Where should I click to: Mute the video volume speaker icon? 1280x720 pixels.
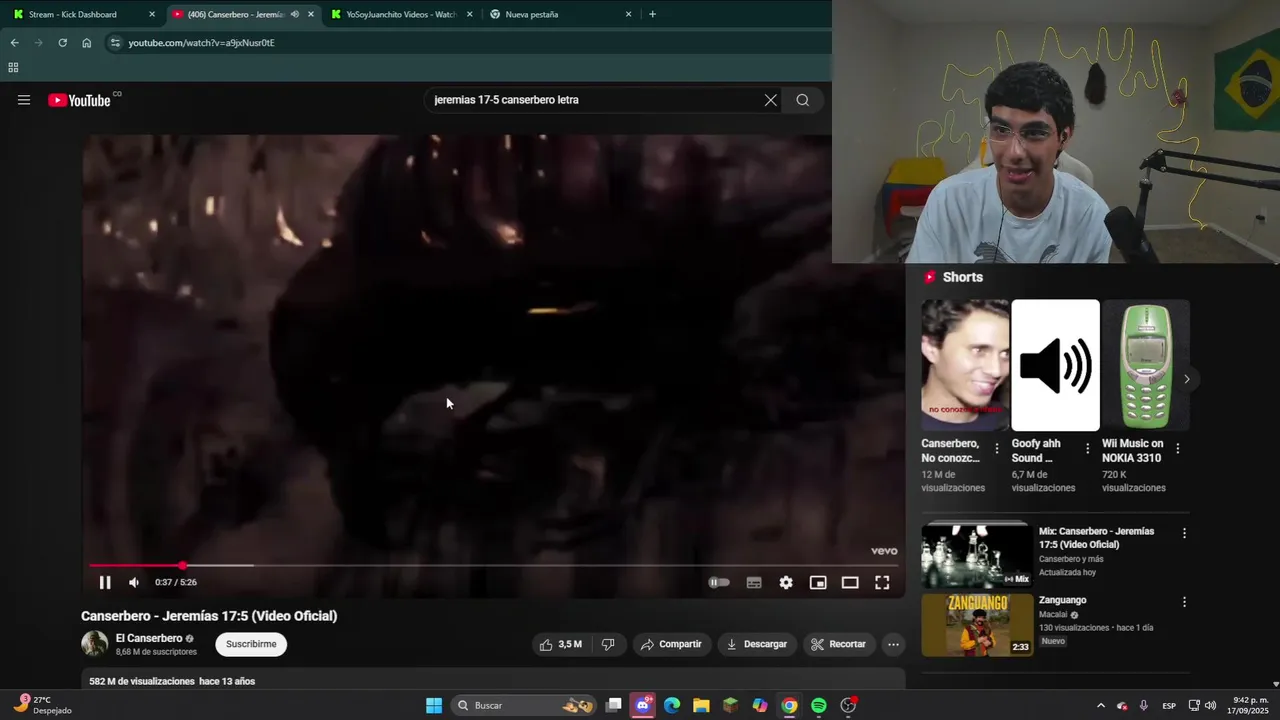point(134,583)
